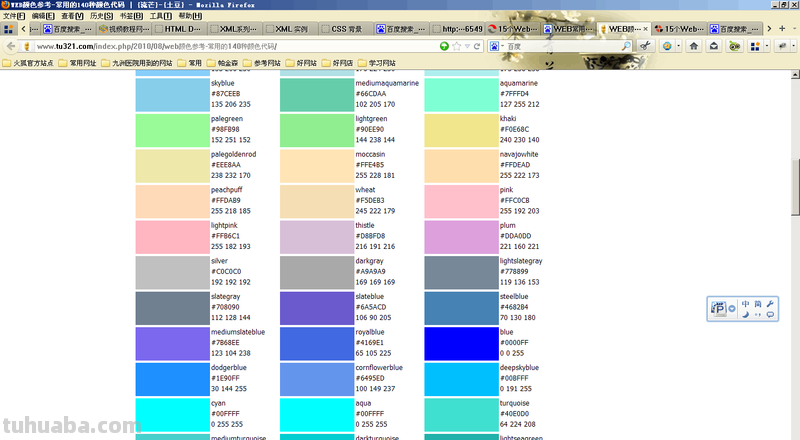Viewport: 800px width, 440px height.
Task: Toggle the 简 simplified/traditional character mode
Action: pos(758,304)
